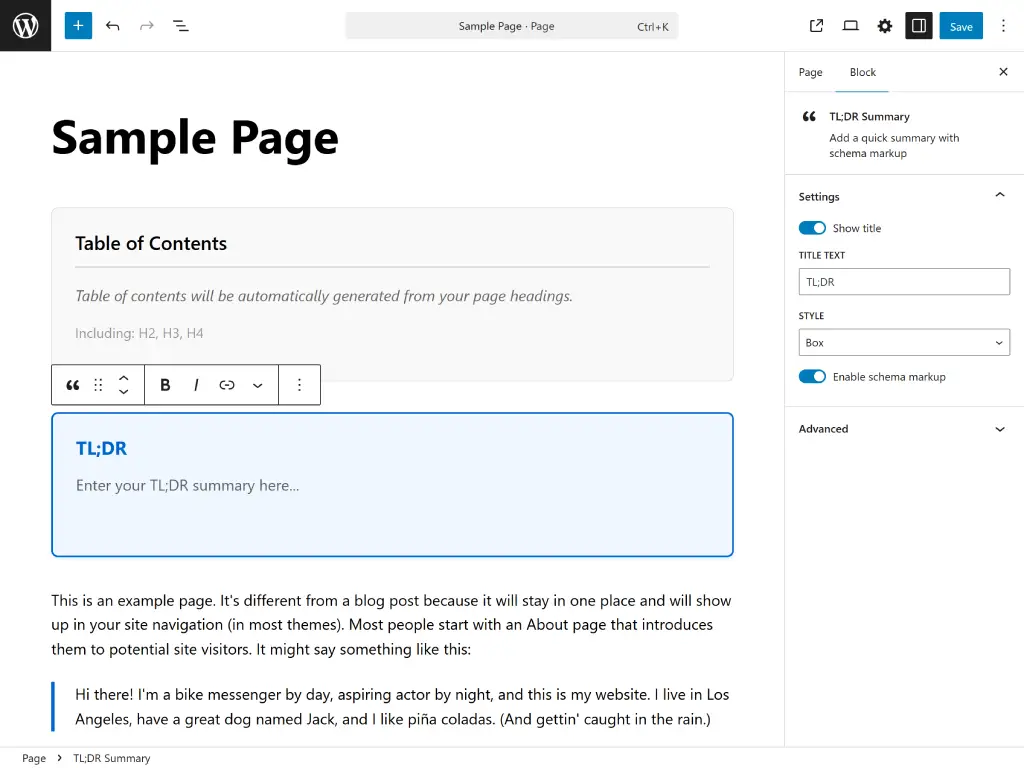Turn off Enable schema markup toggle
Image resolution: width=1024 pixels, height=768 pixels.
coord(812,377)
